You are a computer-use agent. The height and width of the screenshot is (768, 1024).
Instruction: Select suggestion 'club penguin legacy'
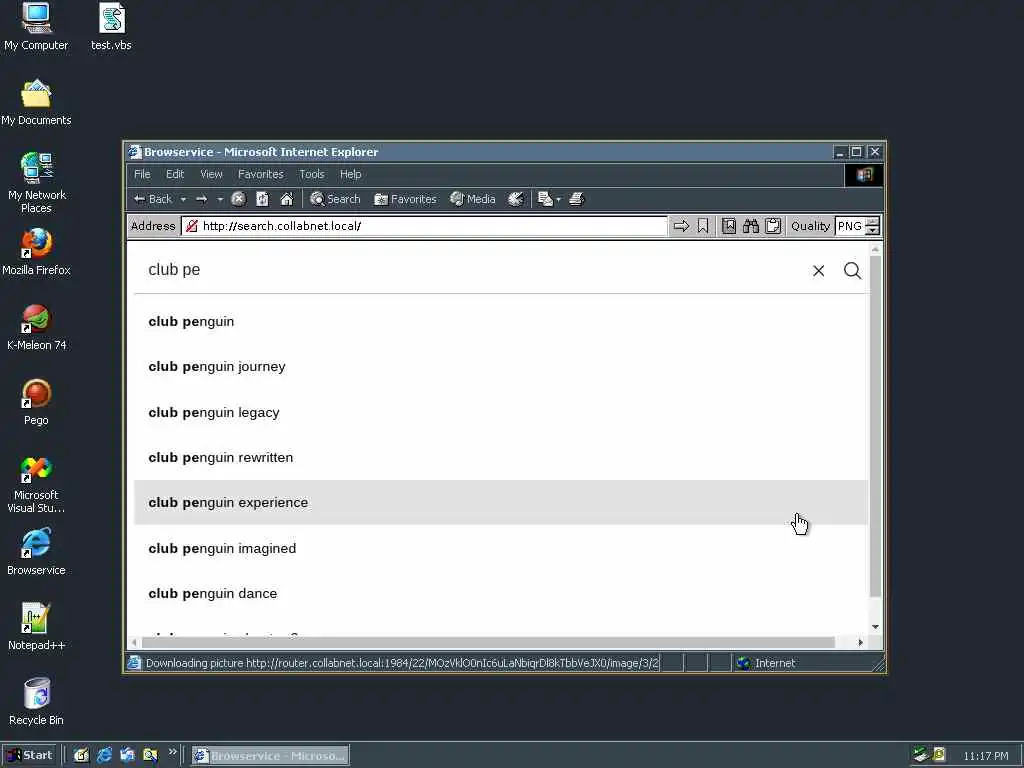(x=501, y=412)
